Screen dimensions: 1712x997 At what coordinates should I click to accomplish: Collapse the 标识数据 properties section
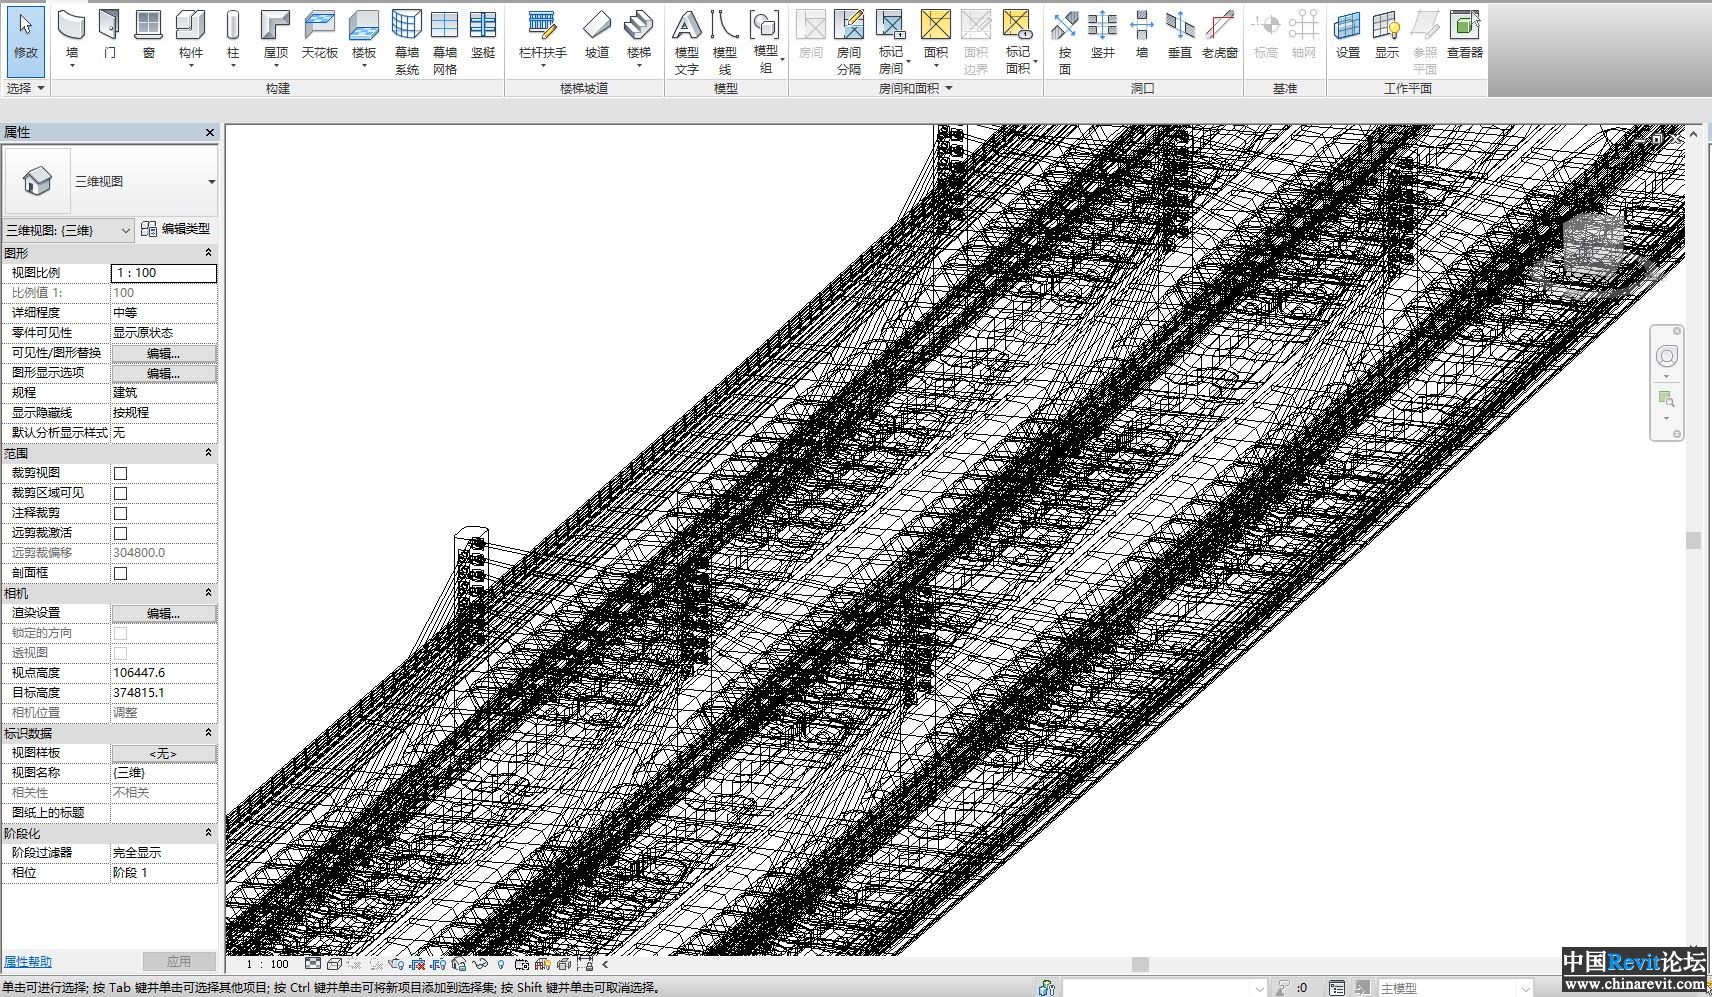click(208, 733)
